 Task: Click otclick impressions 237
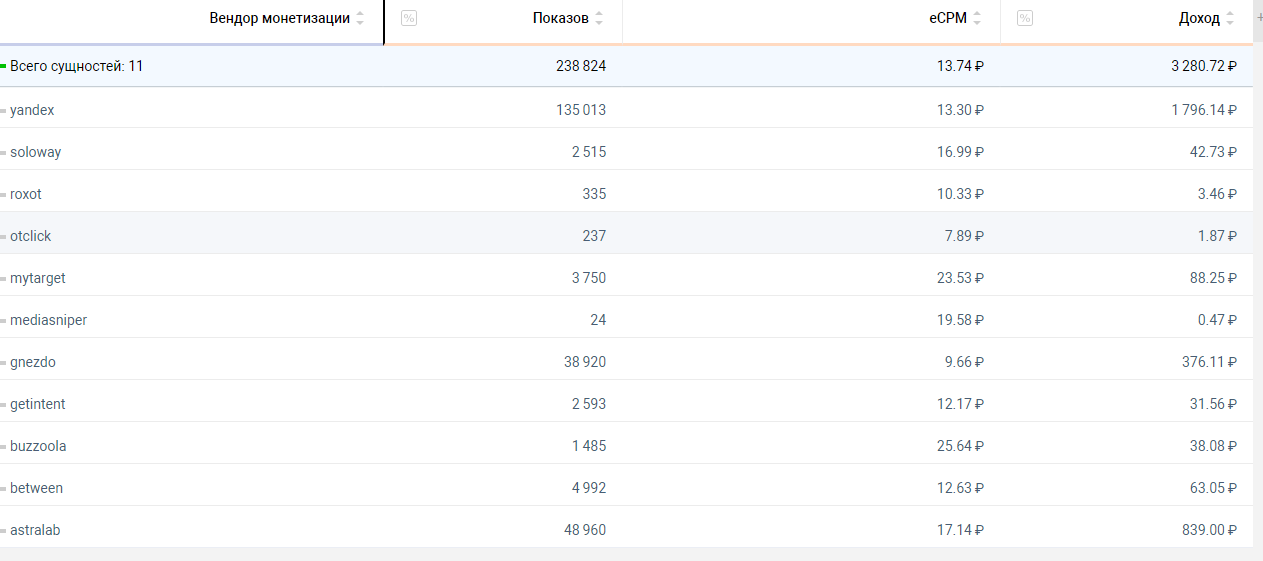594,236
